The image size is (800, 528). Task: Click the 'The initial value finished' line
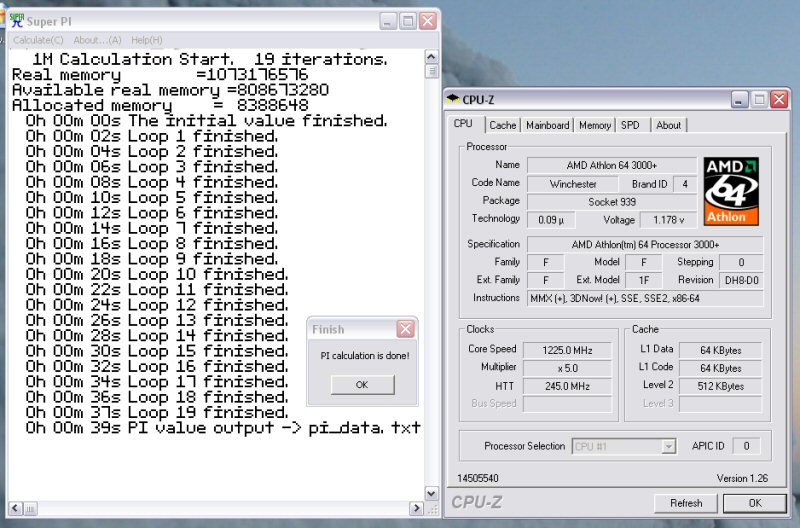click(207, 120)
